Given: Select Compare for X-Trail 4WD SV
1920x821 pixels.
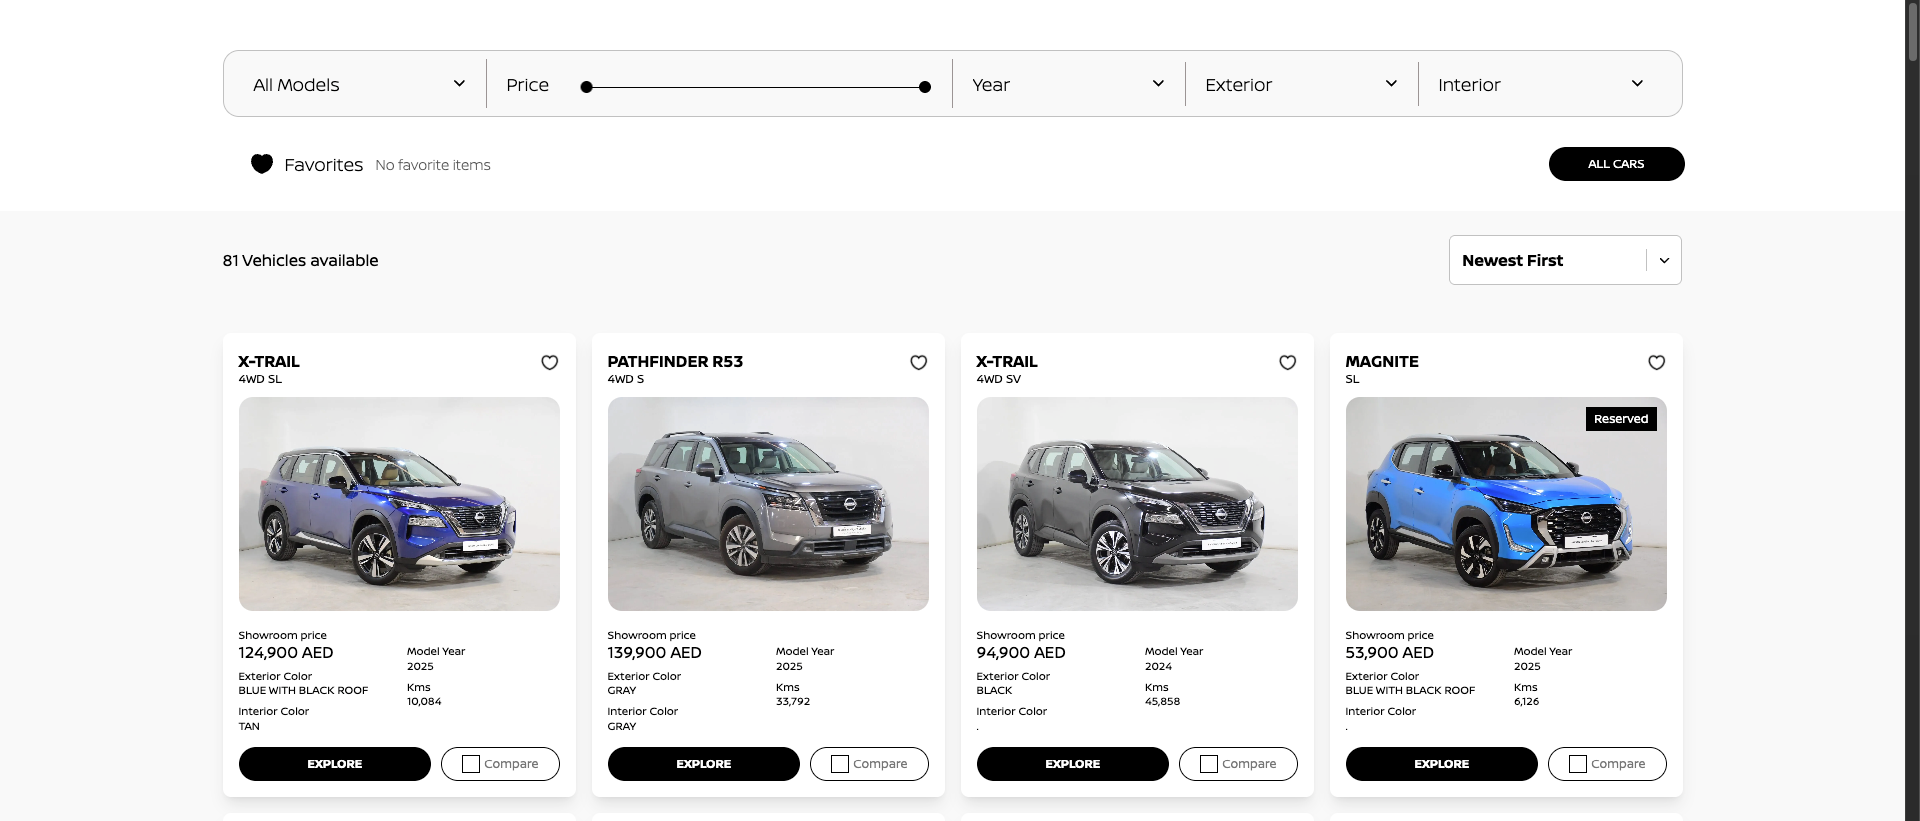Looking at the screenshot, I should coord(1209,764).
